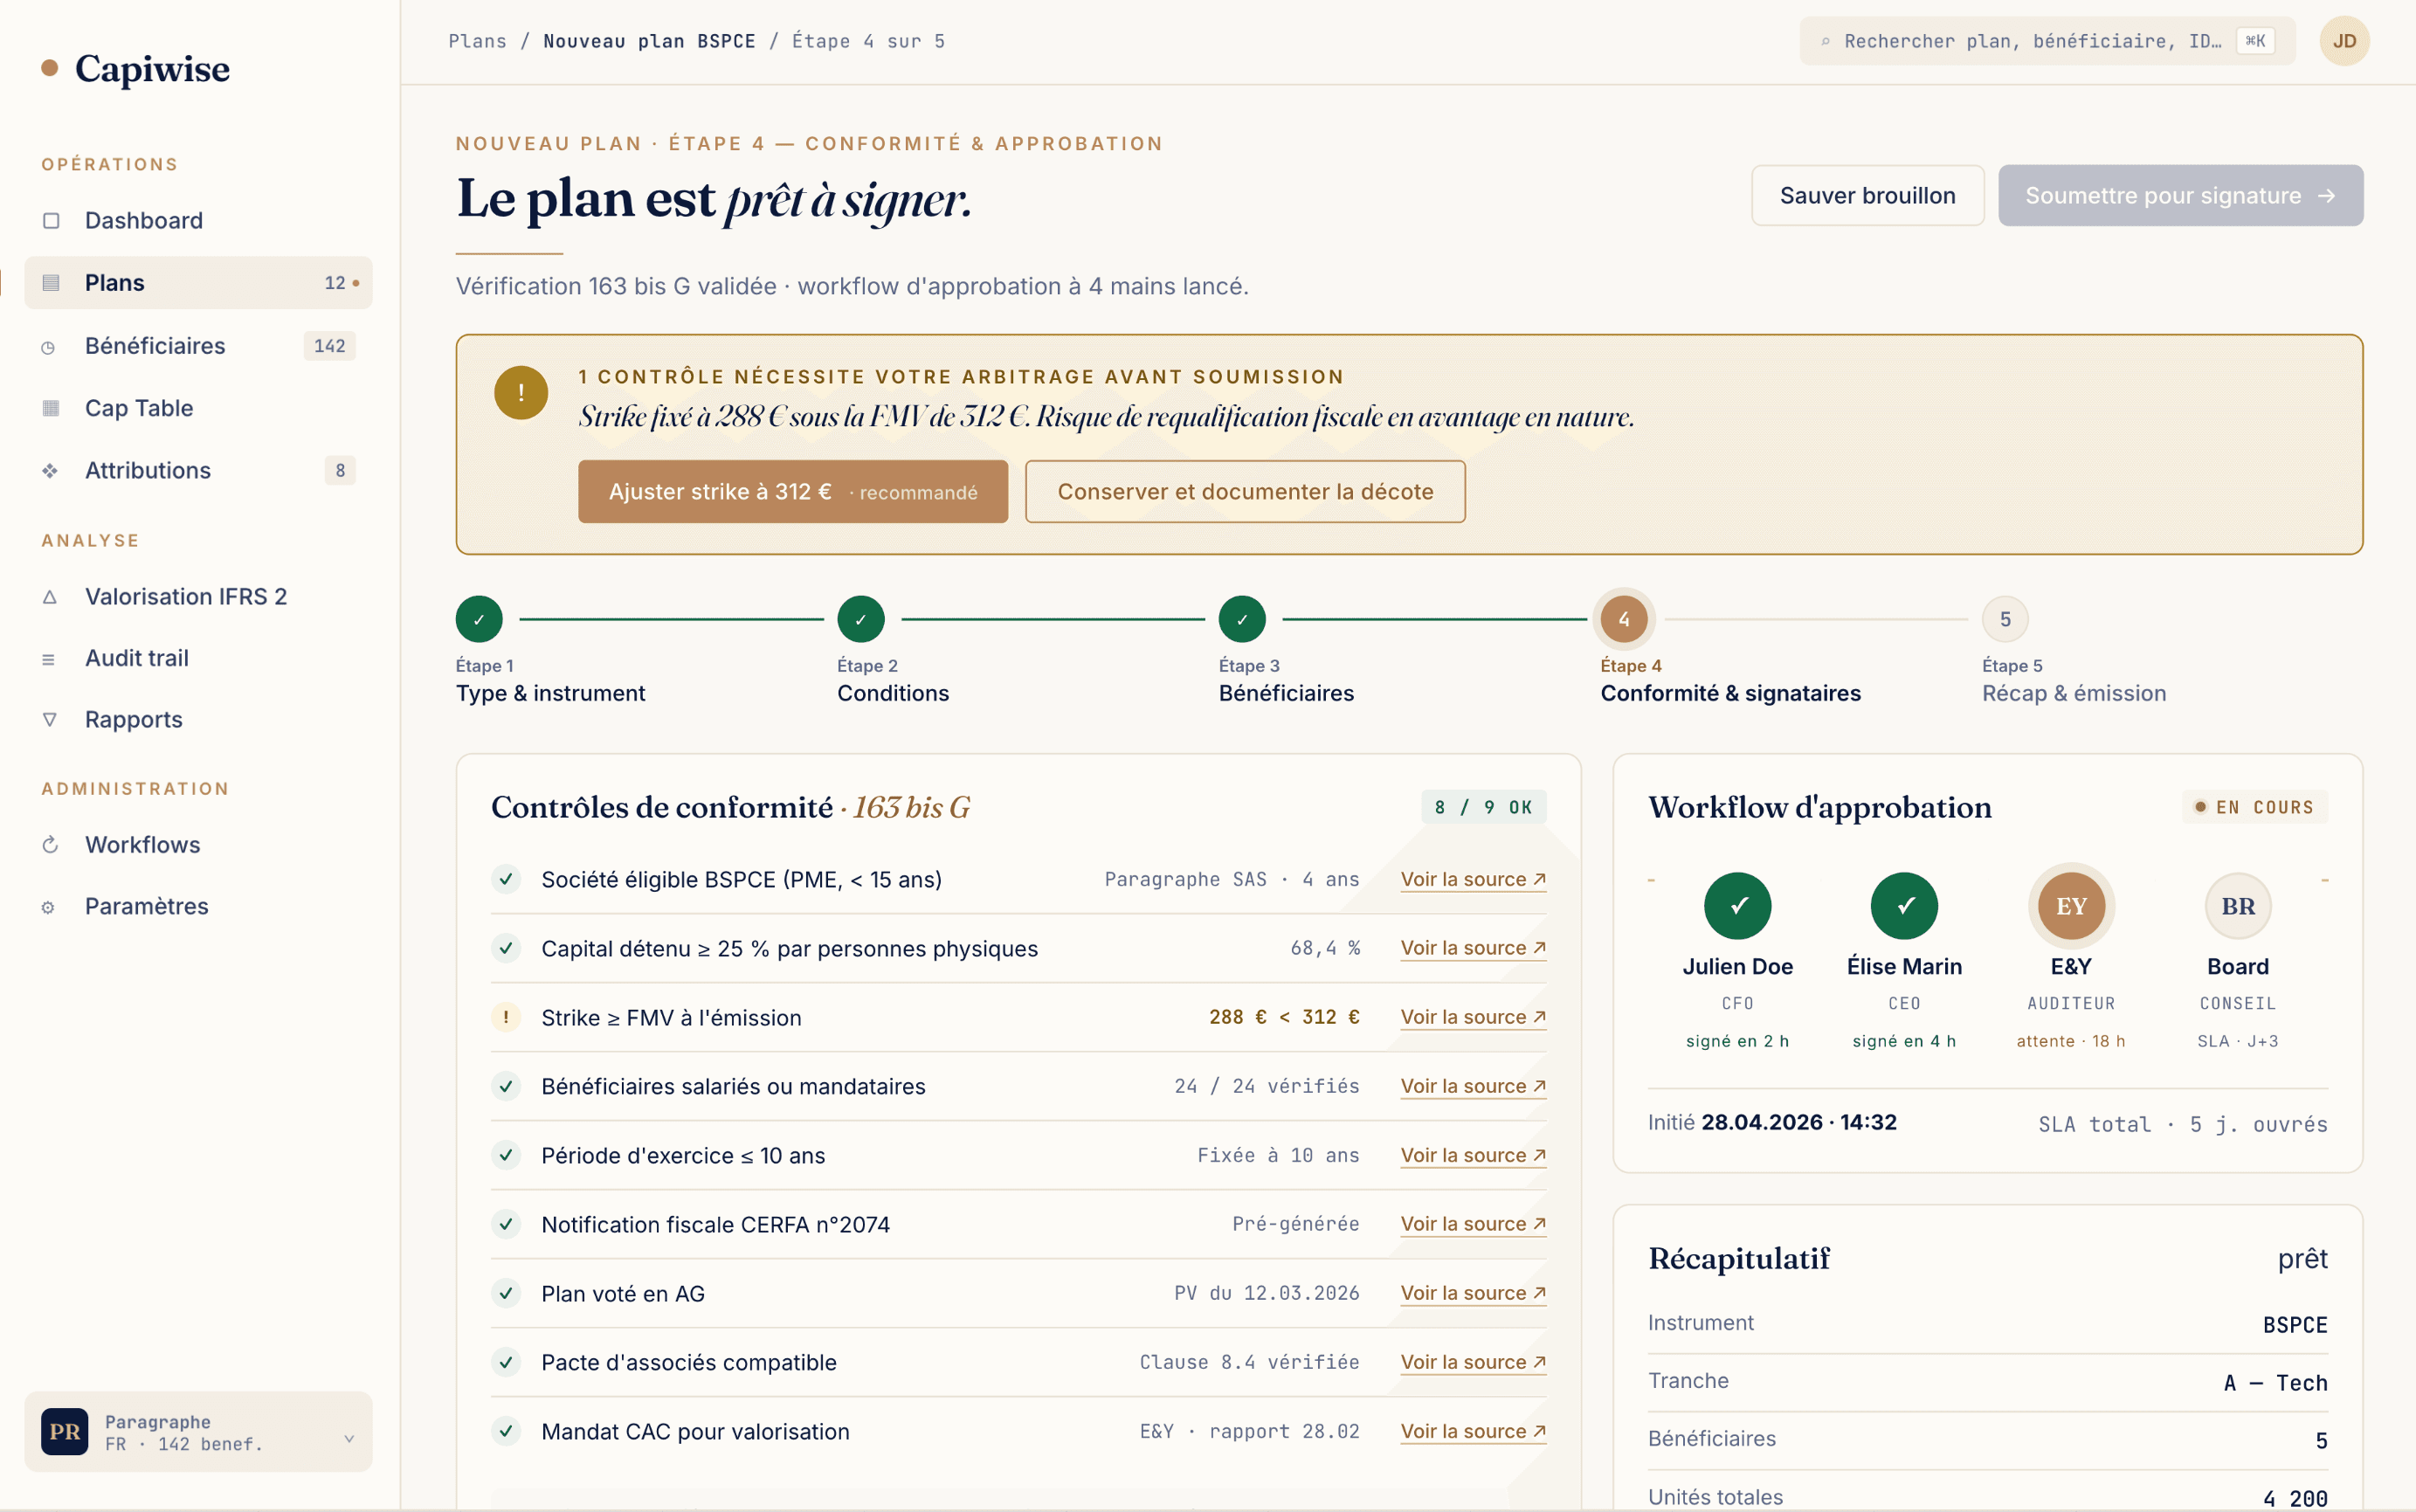The height and width of the screenshot is (1512, 2416).
Task: Click the Valorisation IFRS 2 triangle icon
Action: point(50,597)
